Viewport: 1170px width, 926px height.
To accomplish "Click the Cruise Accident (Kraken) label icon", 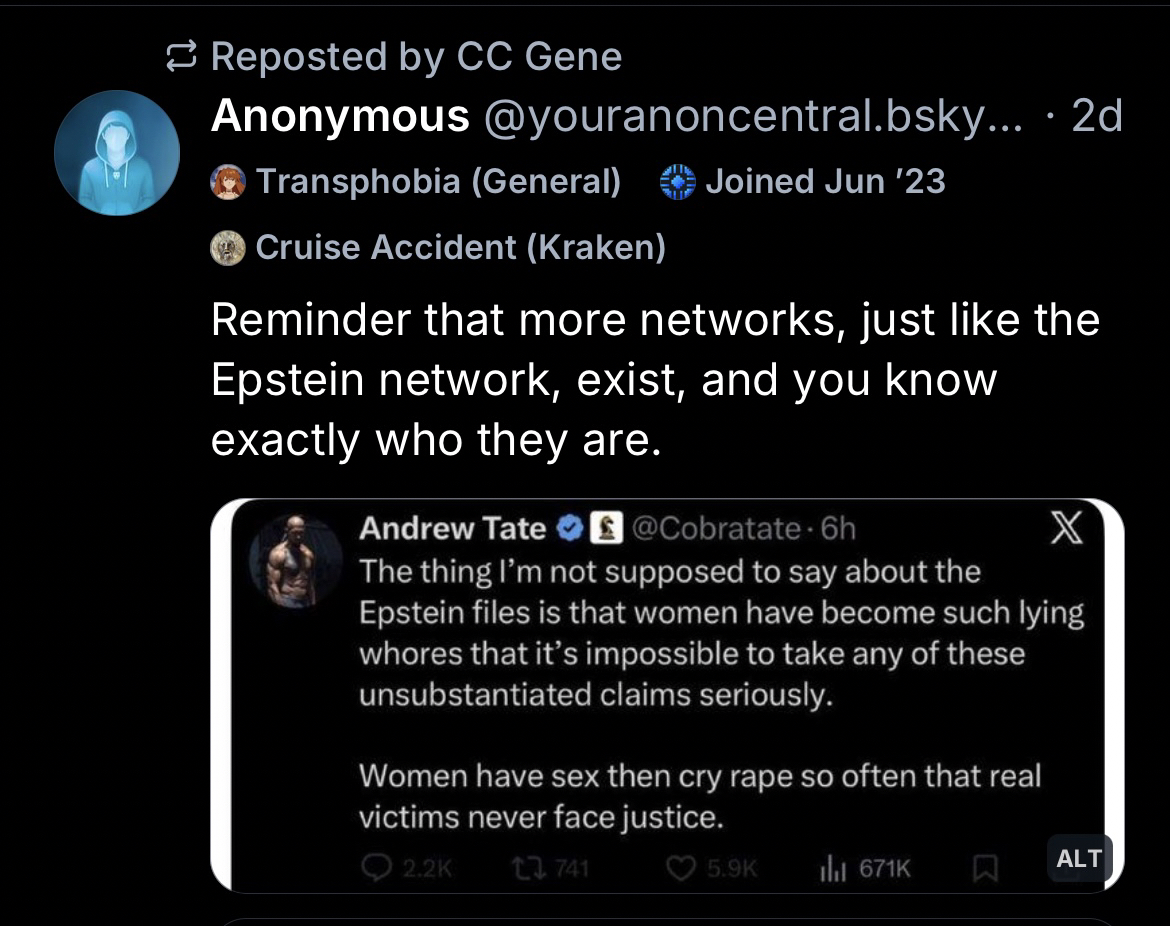I will pos(228,247).
